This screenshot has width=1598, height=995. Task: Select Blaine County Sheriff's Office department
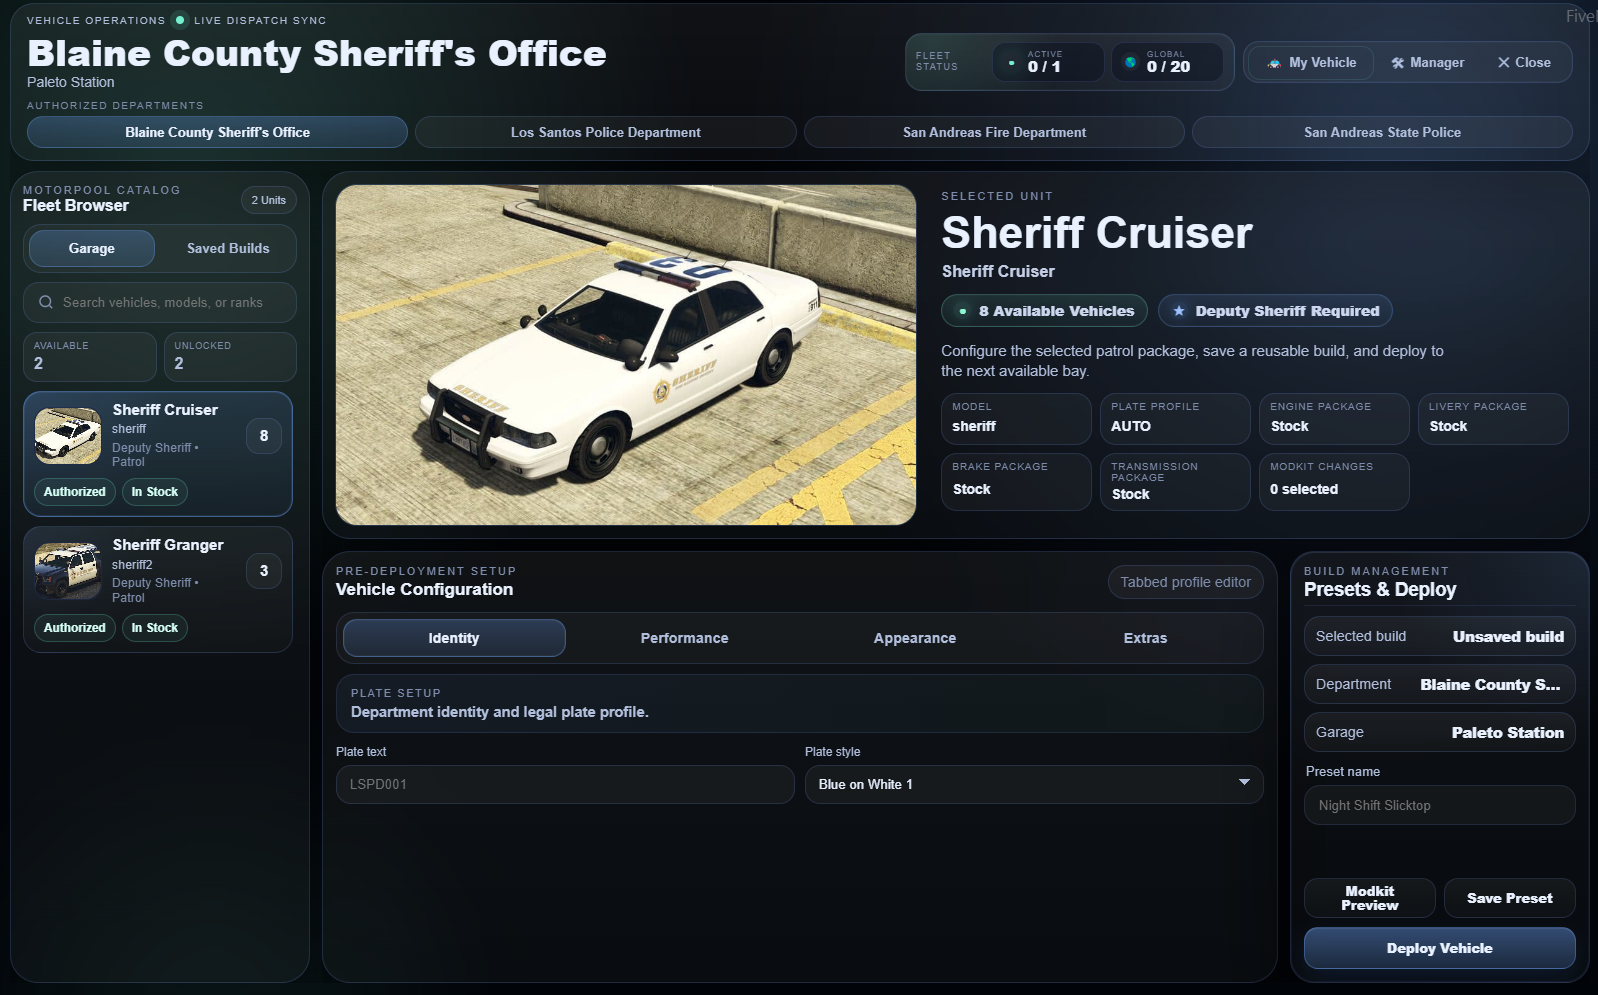(x=217, y=132)
